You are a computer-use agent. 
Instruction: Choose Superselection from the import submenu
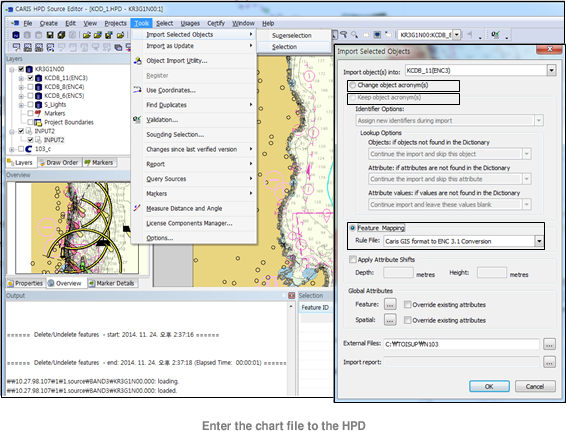click(x=294, y=35)
